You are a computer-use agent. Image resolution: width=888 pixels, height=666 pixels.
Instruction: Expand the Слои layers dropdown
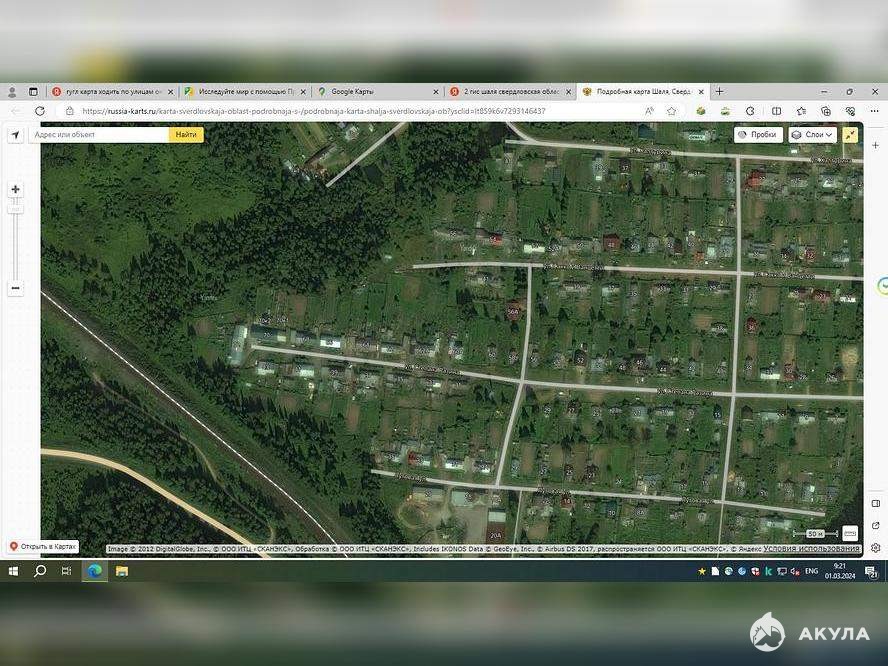(812, 134)
